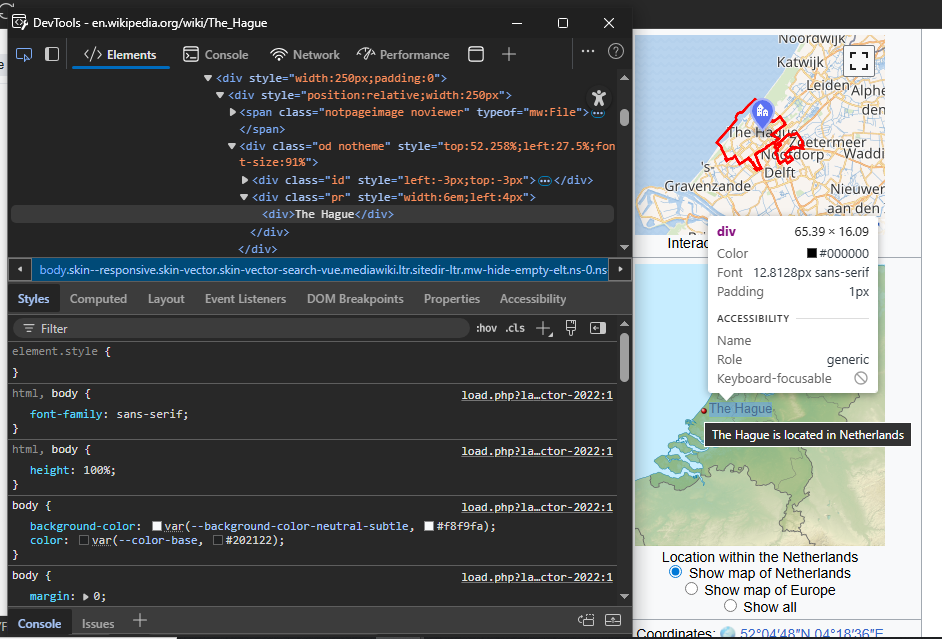Open the Computed styles tab
Viewport: 942px width, 639px height.
[98, 299]
